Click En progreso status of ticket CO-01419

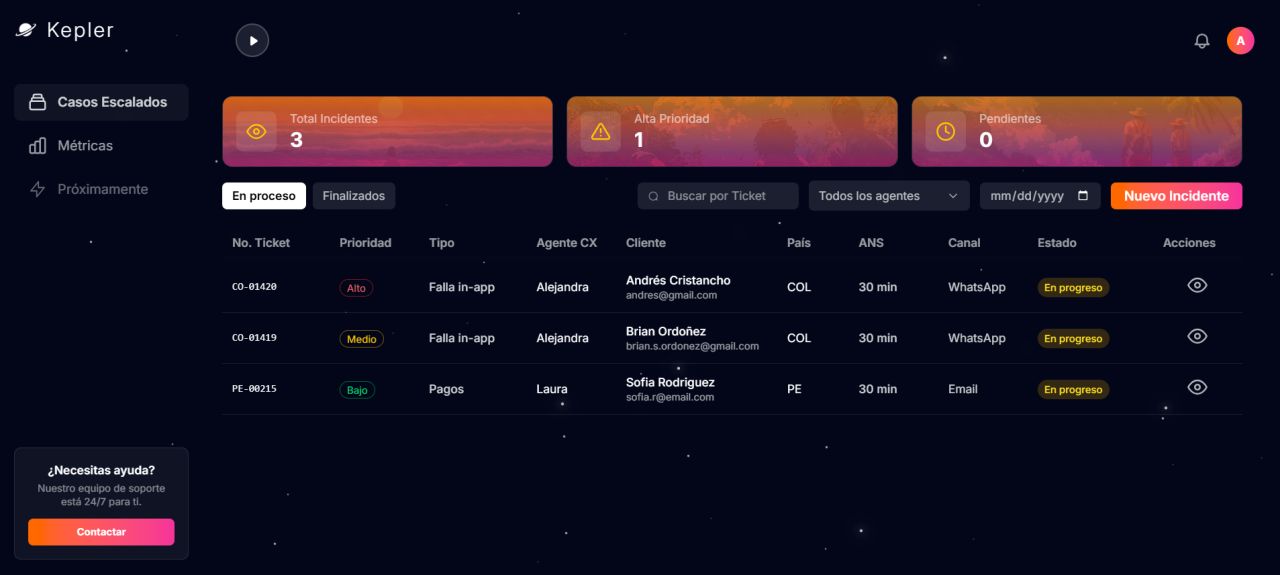[x=1073, y=339]
